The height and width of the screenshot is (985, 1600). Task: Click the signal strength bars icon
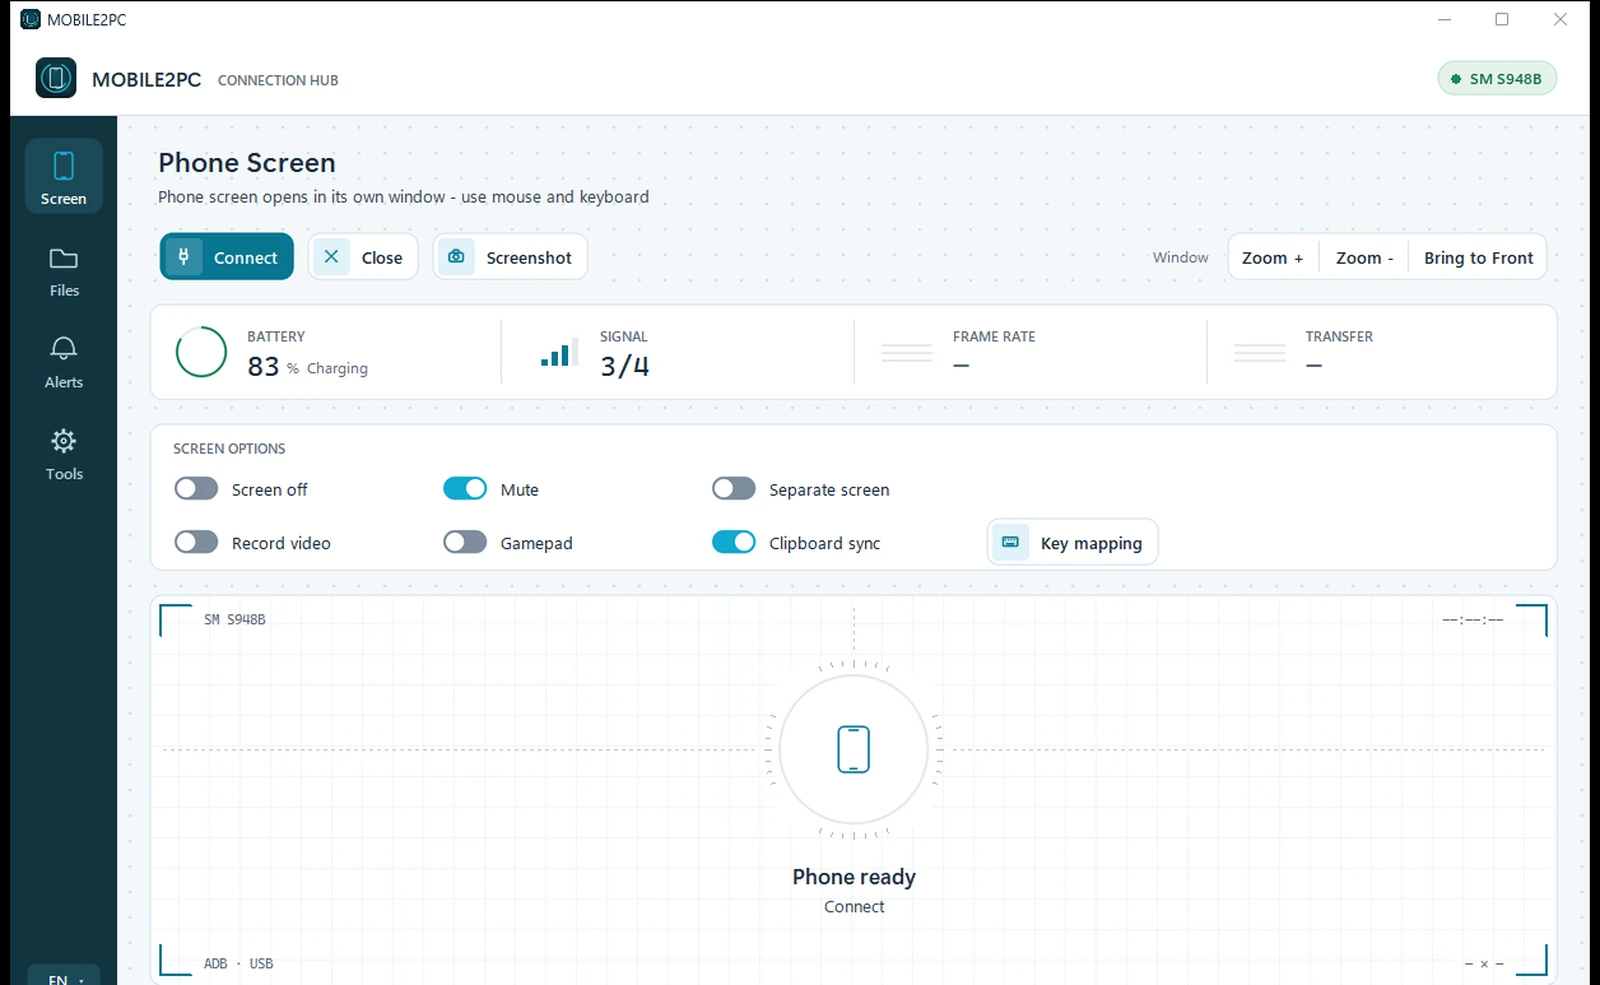[559, 353]
